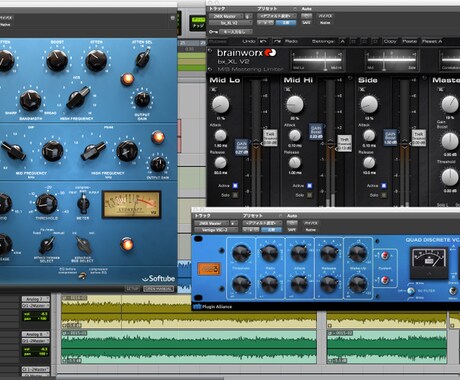Click the orange Vertigo logo badge

209,269
